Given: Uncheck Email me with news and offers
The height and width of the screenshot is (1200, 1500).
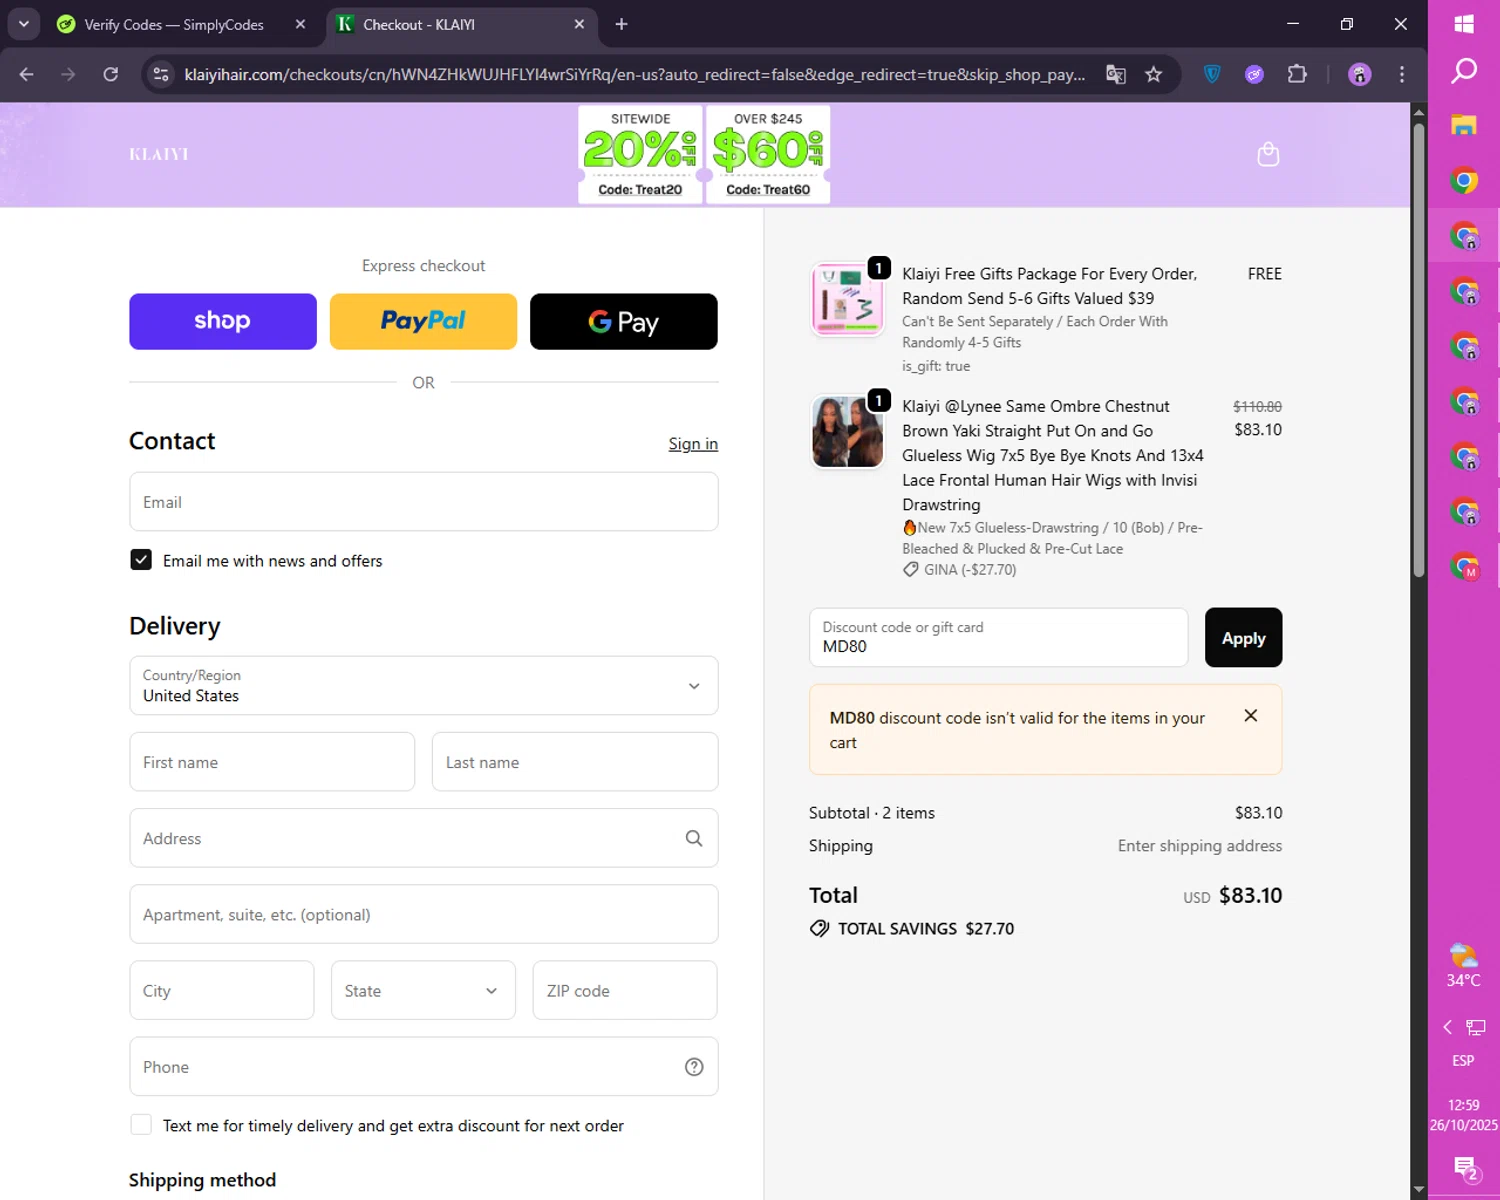Looking at the screenshot, I should click(x=141, y=560).
